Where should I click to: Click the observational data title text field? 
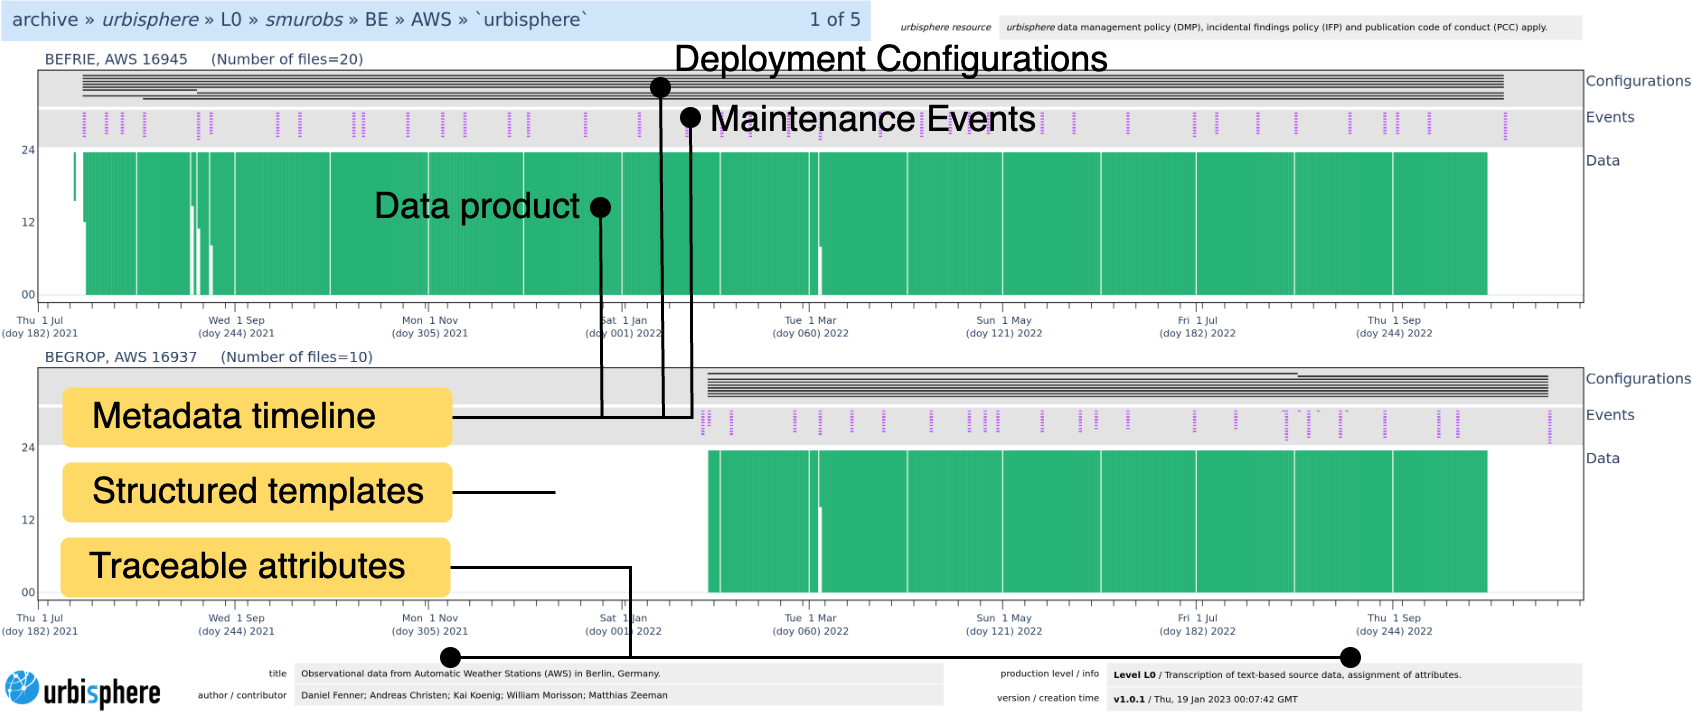tap(618, 674)
